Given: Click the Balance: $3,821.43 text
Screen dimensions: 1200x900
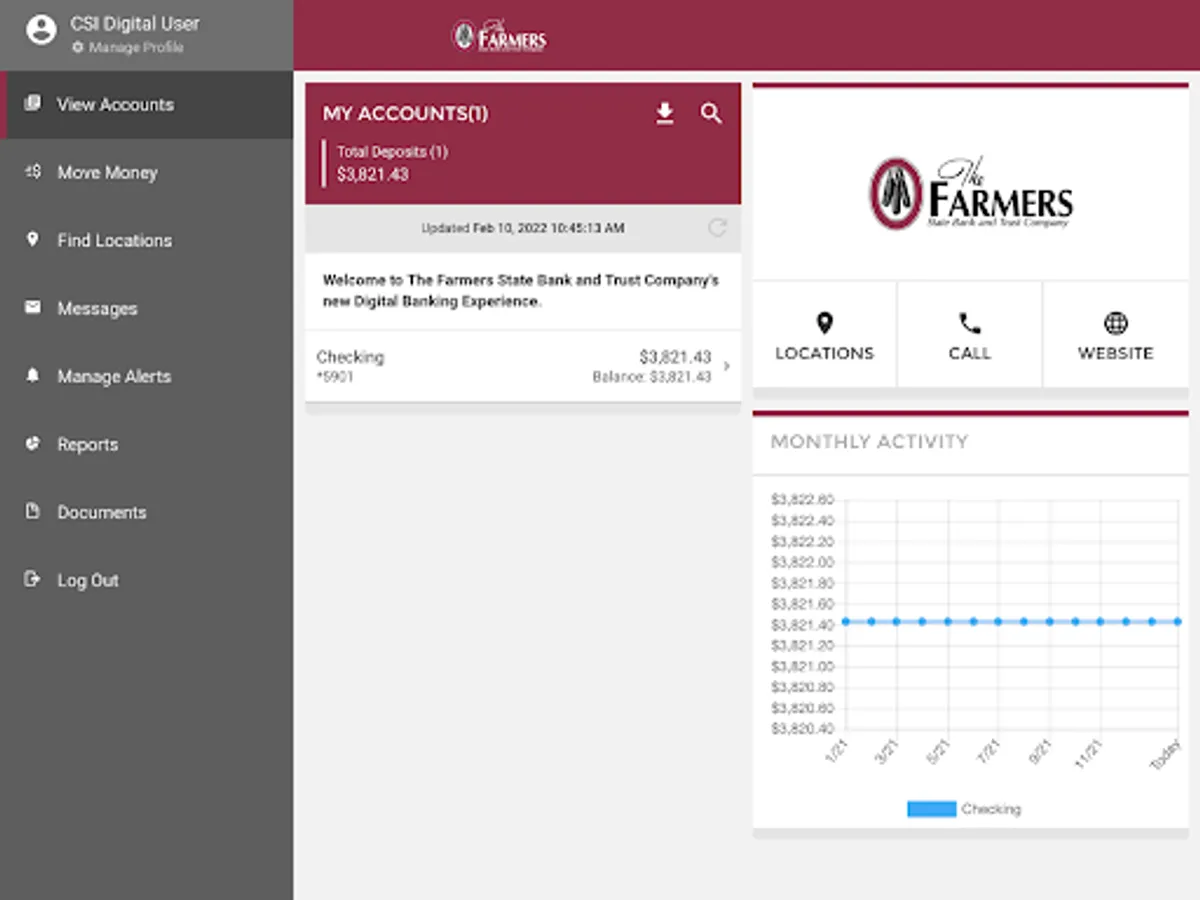Looking at the screenshot, I should tap(652, 377).
